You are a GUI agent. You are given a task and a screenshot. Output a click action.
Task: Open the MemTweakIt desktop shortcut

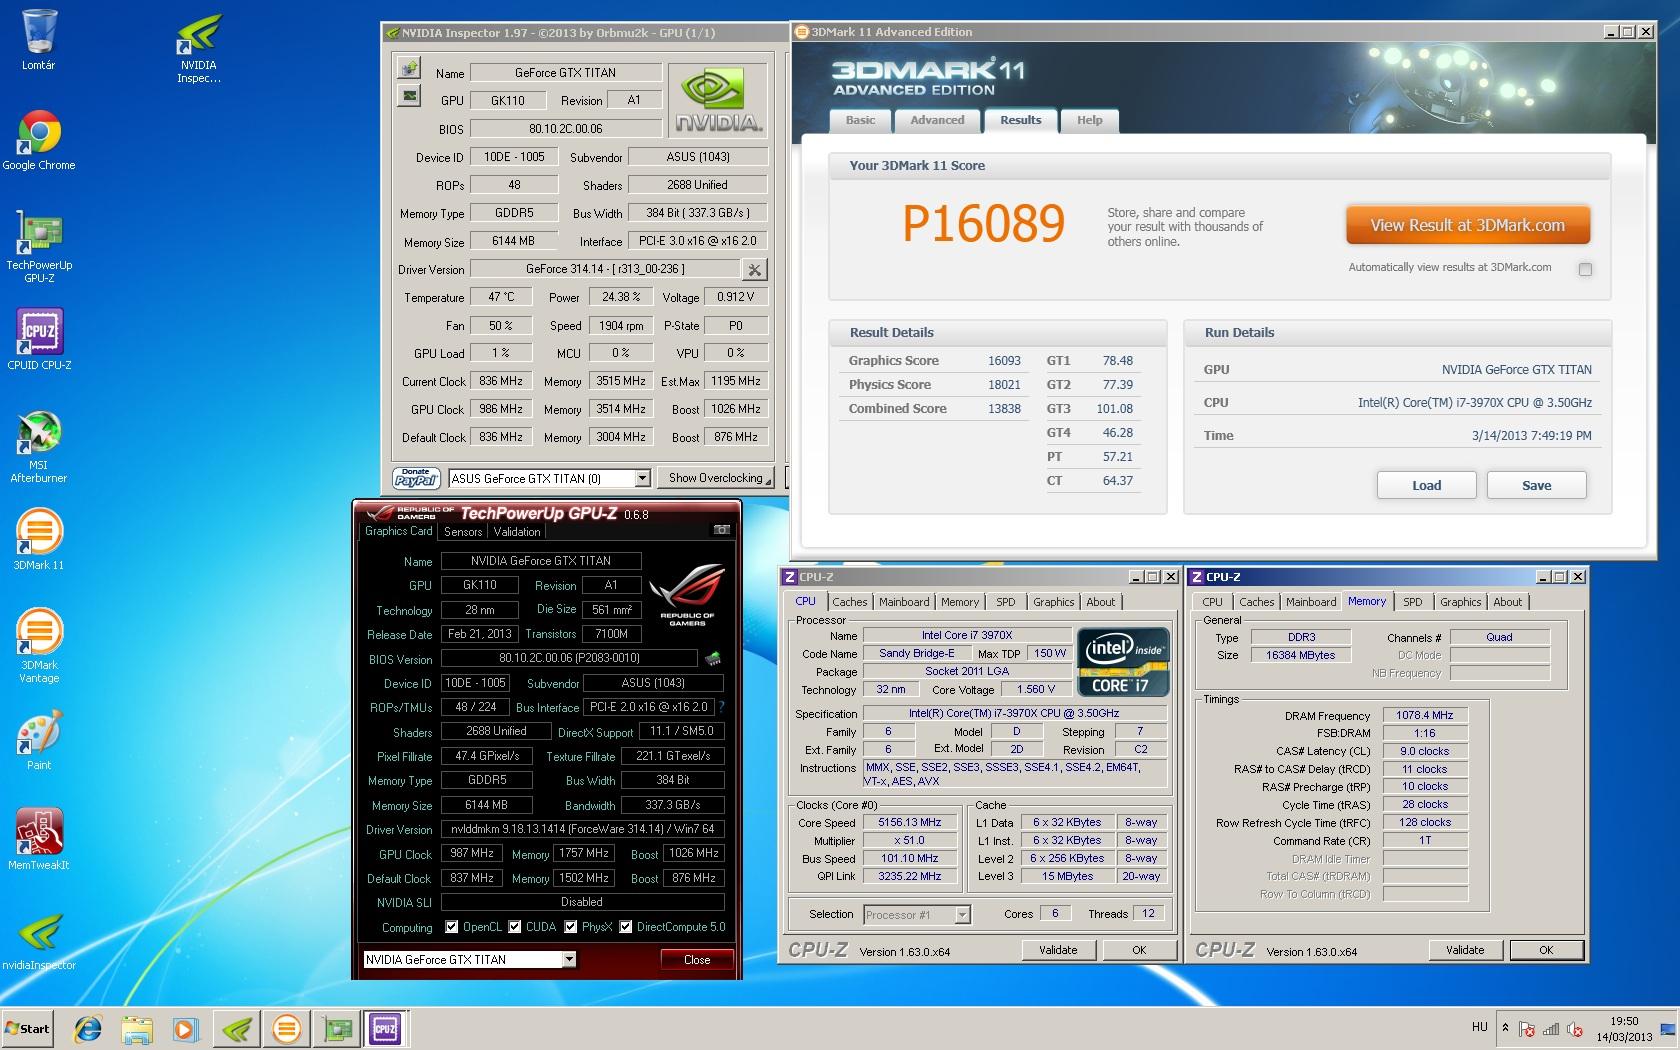point(39,840)
